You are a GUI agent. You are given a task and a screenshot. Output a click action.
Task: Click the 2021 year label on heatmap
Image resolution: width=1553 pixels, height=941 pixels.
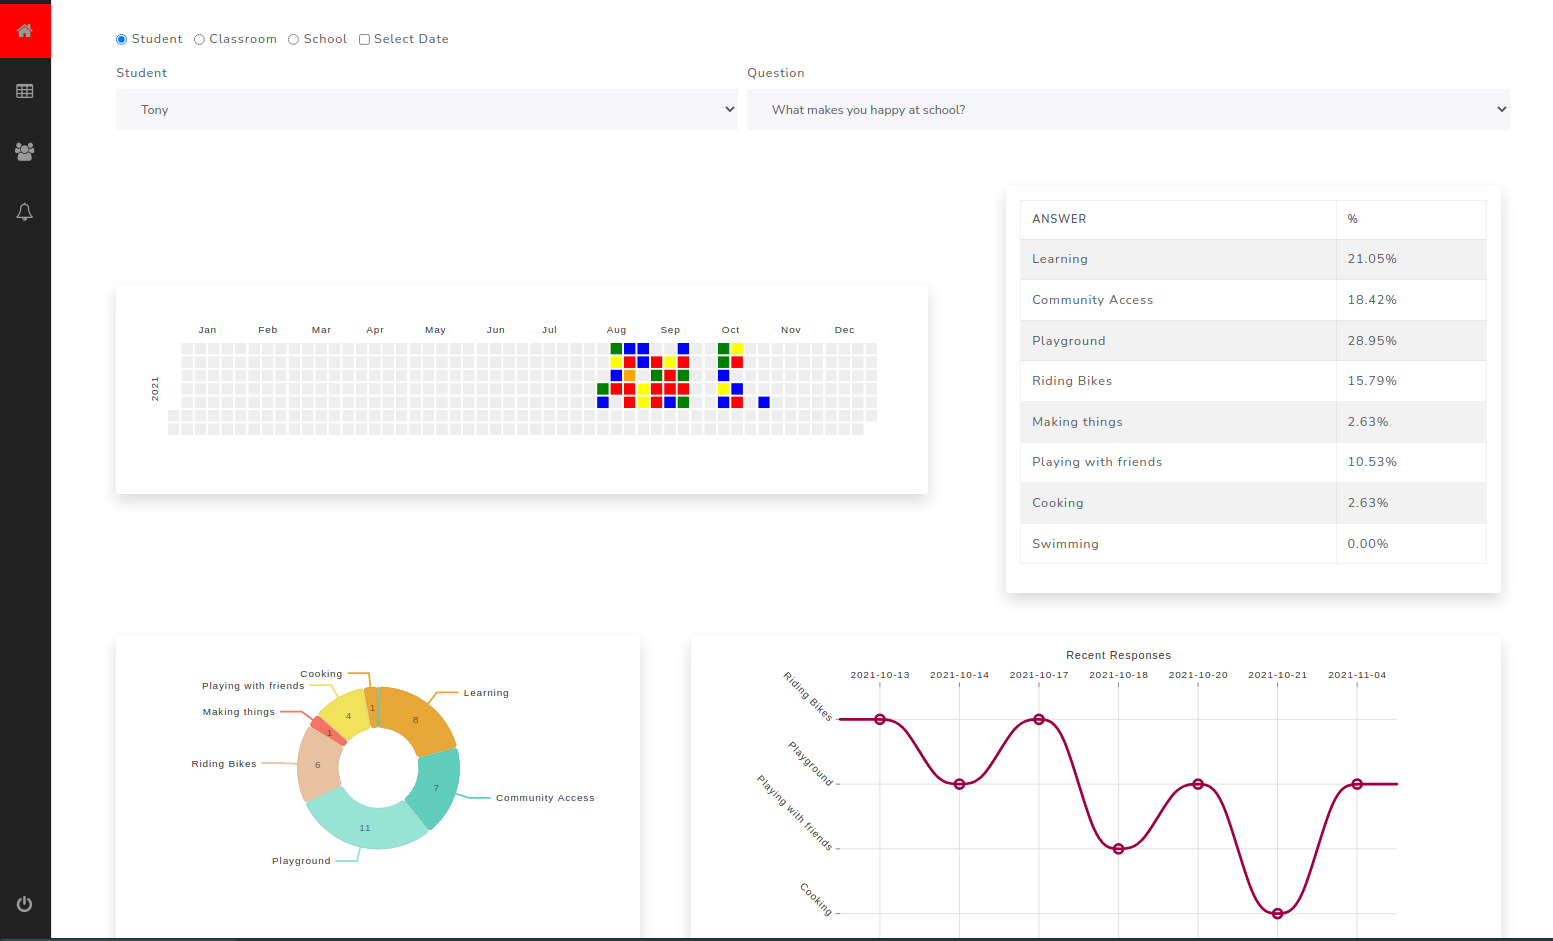tap(155, 389)
